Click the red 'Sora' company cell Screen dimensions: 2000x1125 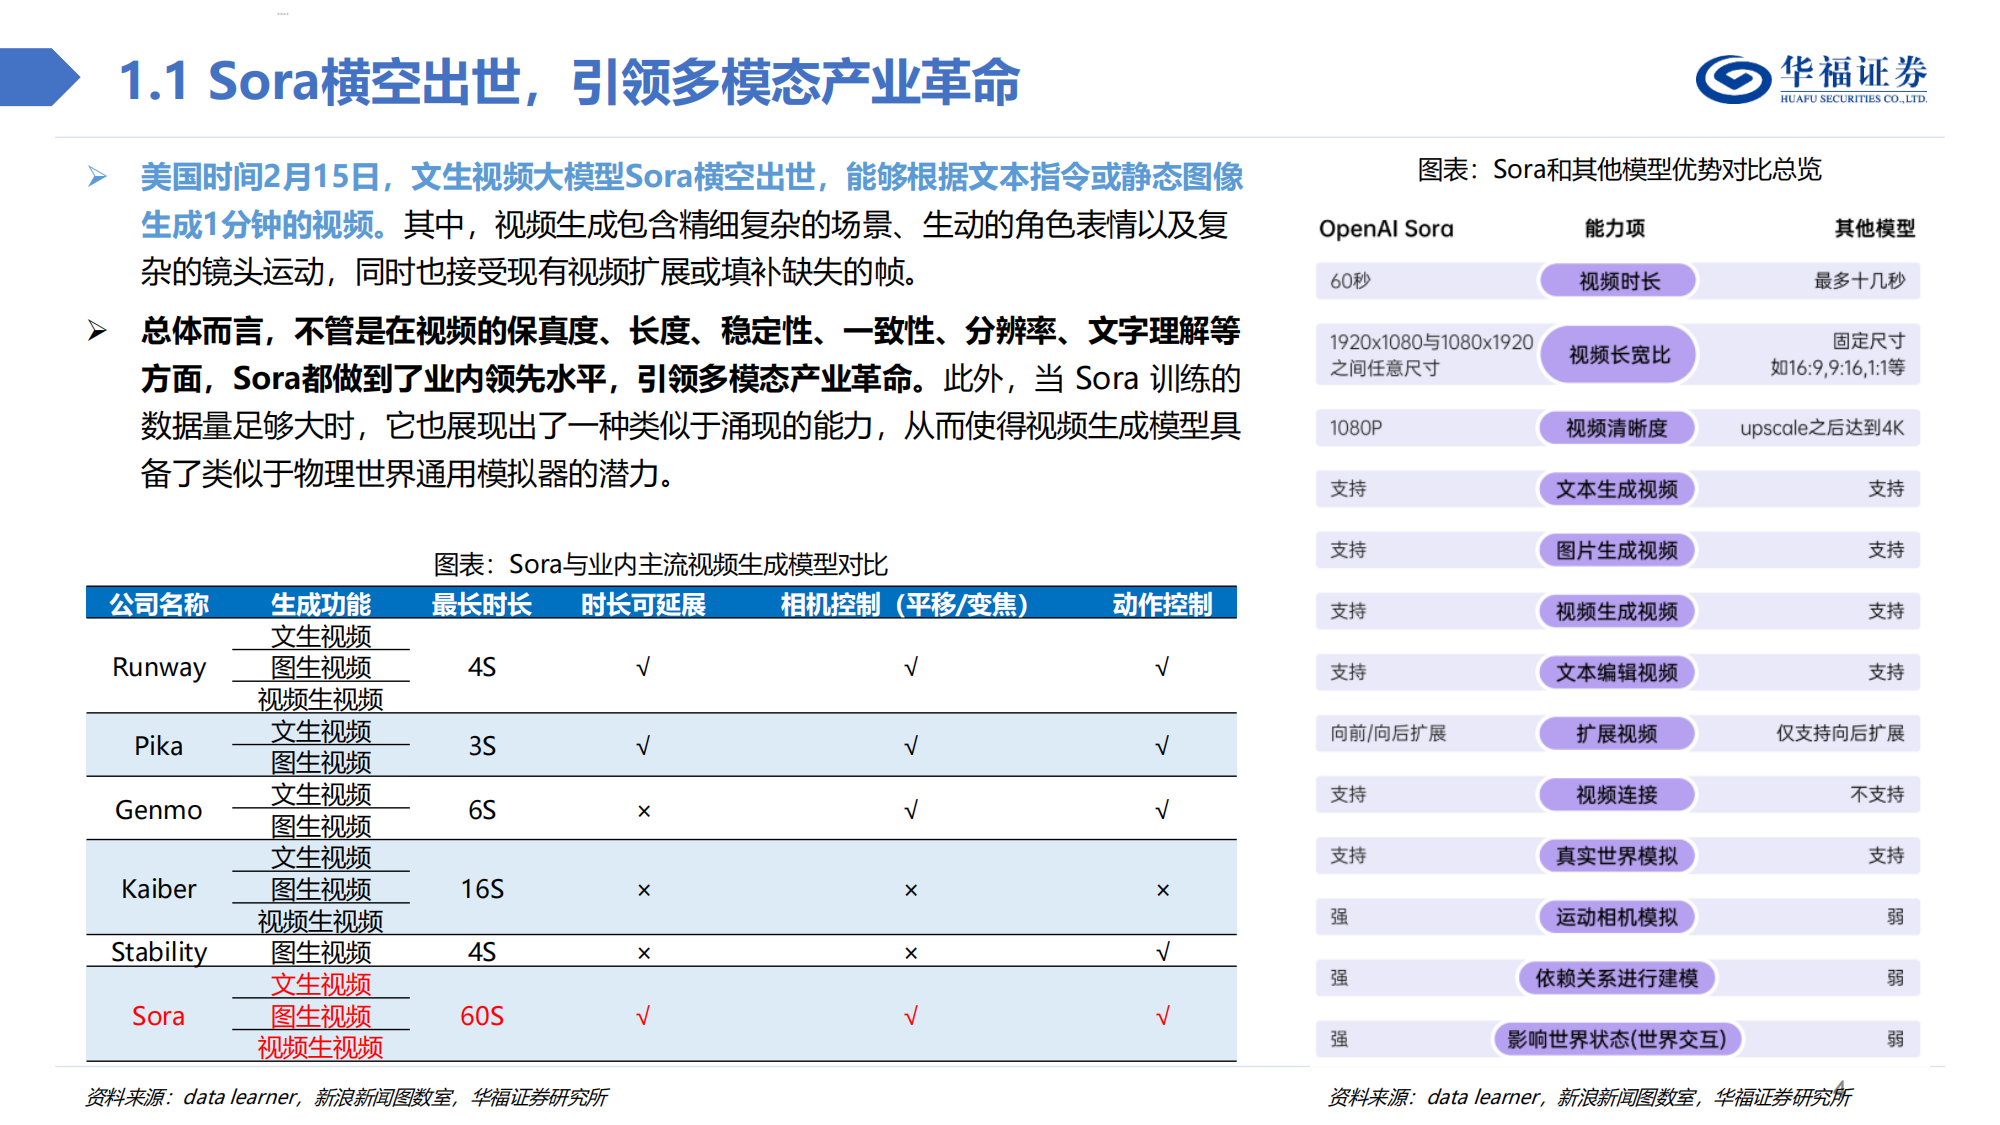click(x=159, y=1016)
